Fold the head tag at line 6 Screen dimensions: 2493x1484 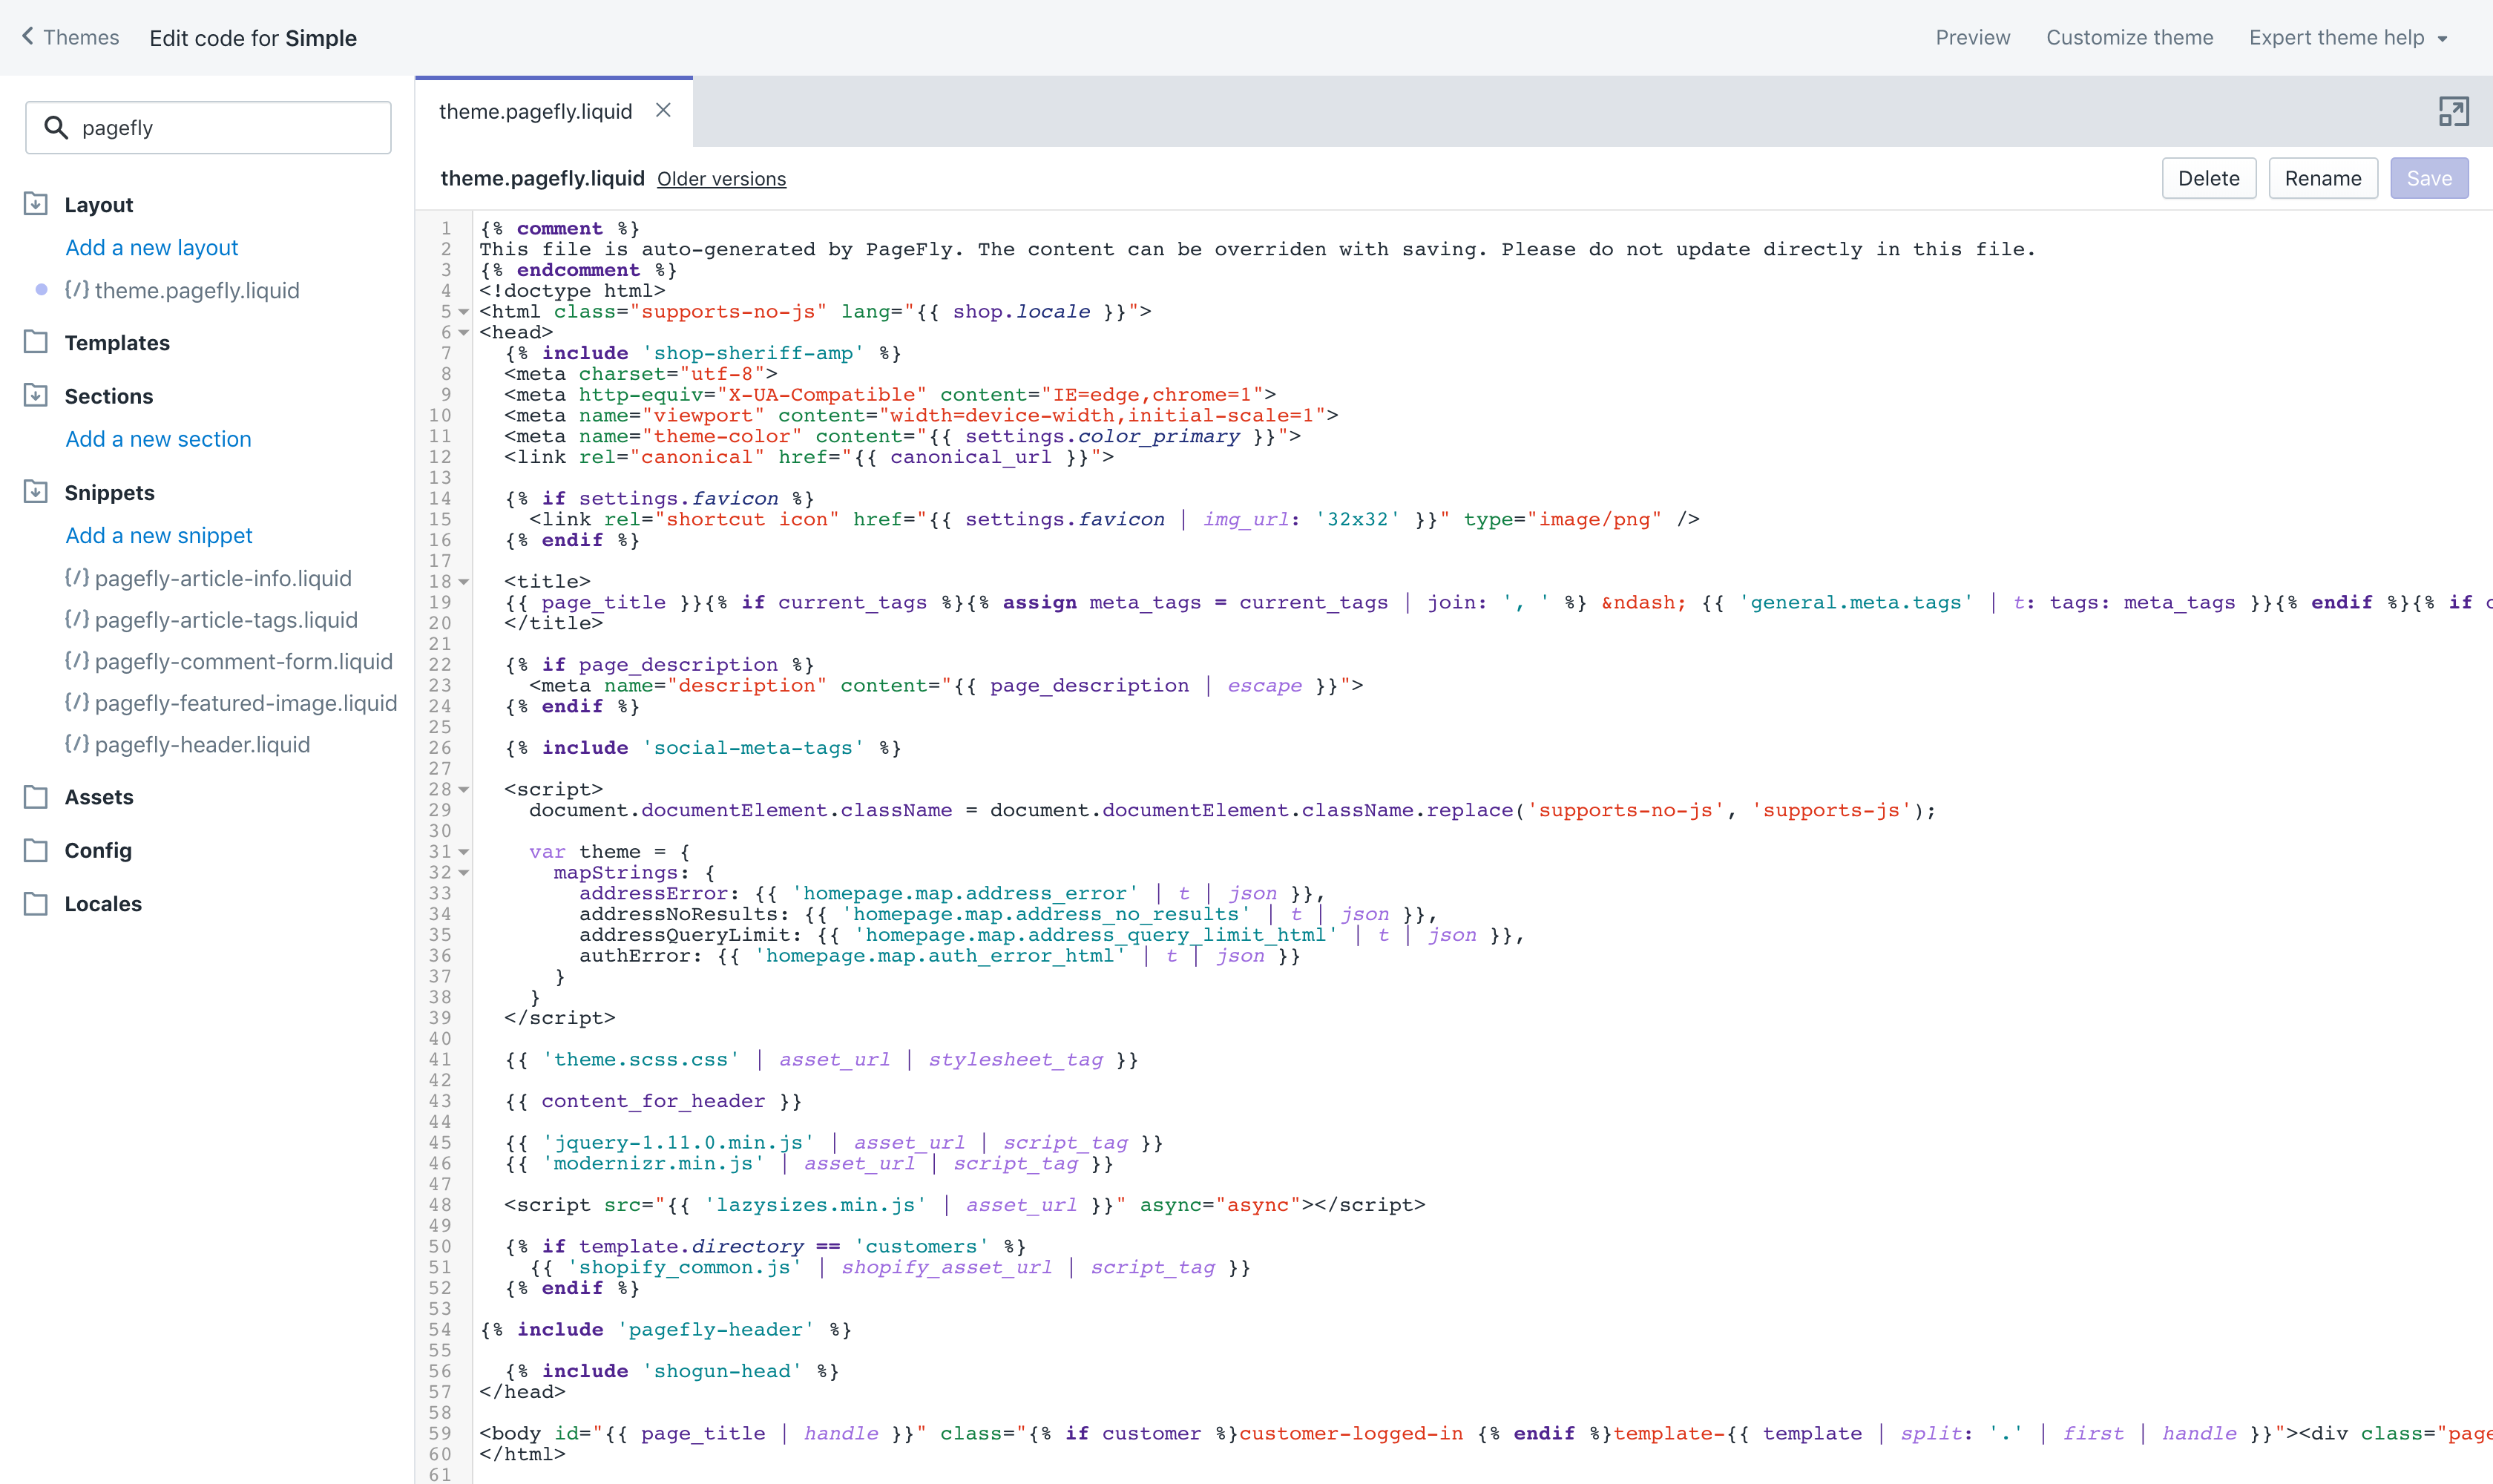pyautogui.click(x=464, y=332)
